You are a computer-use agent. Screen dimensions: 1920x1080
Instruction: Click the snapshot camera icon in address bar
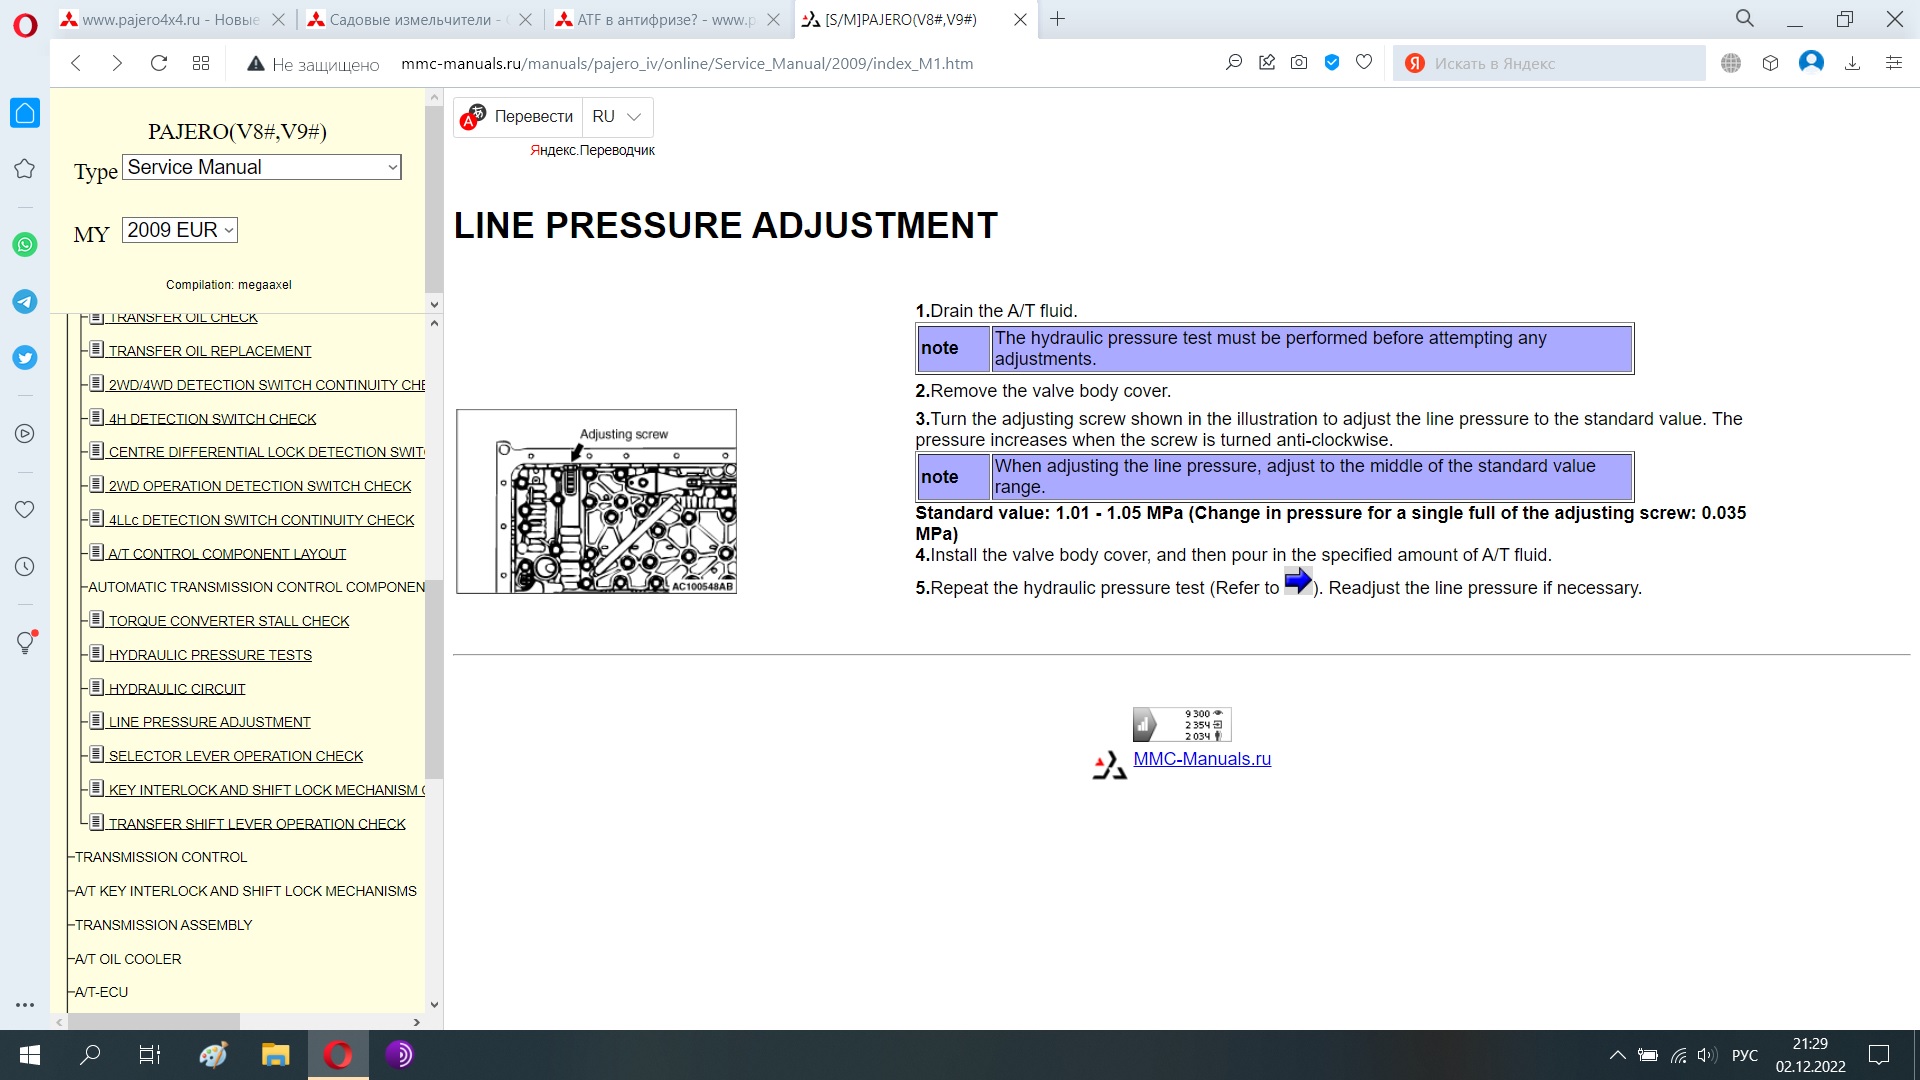(1299, 63)
